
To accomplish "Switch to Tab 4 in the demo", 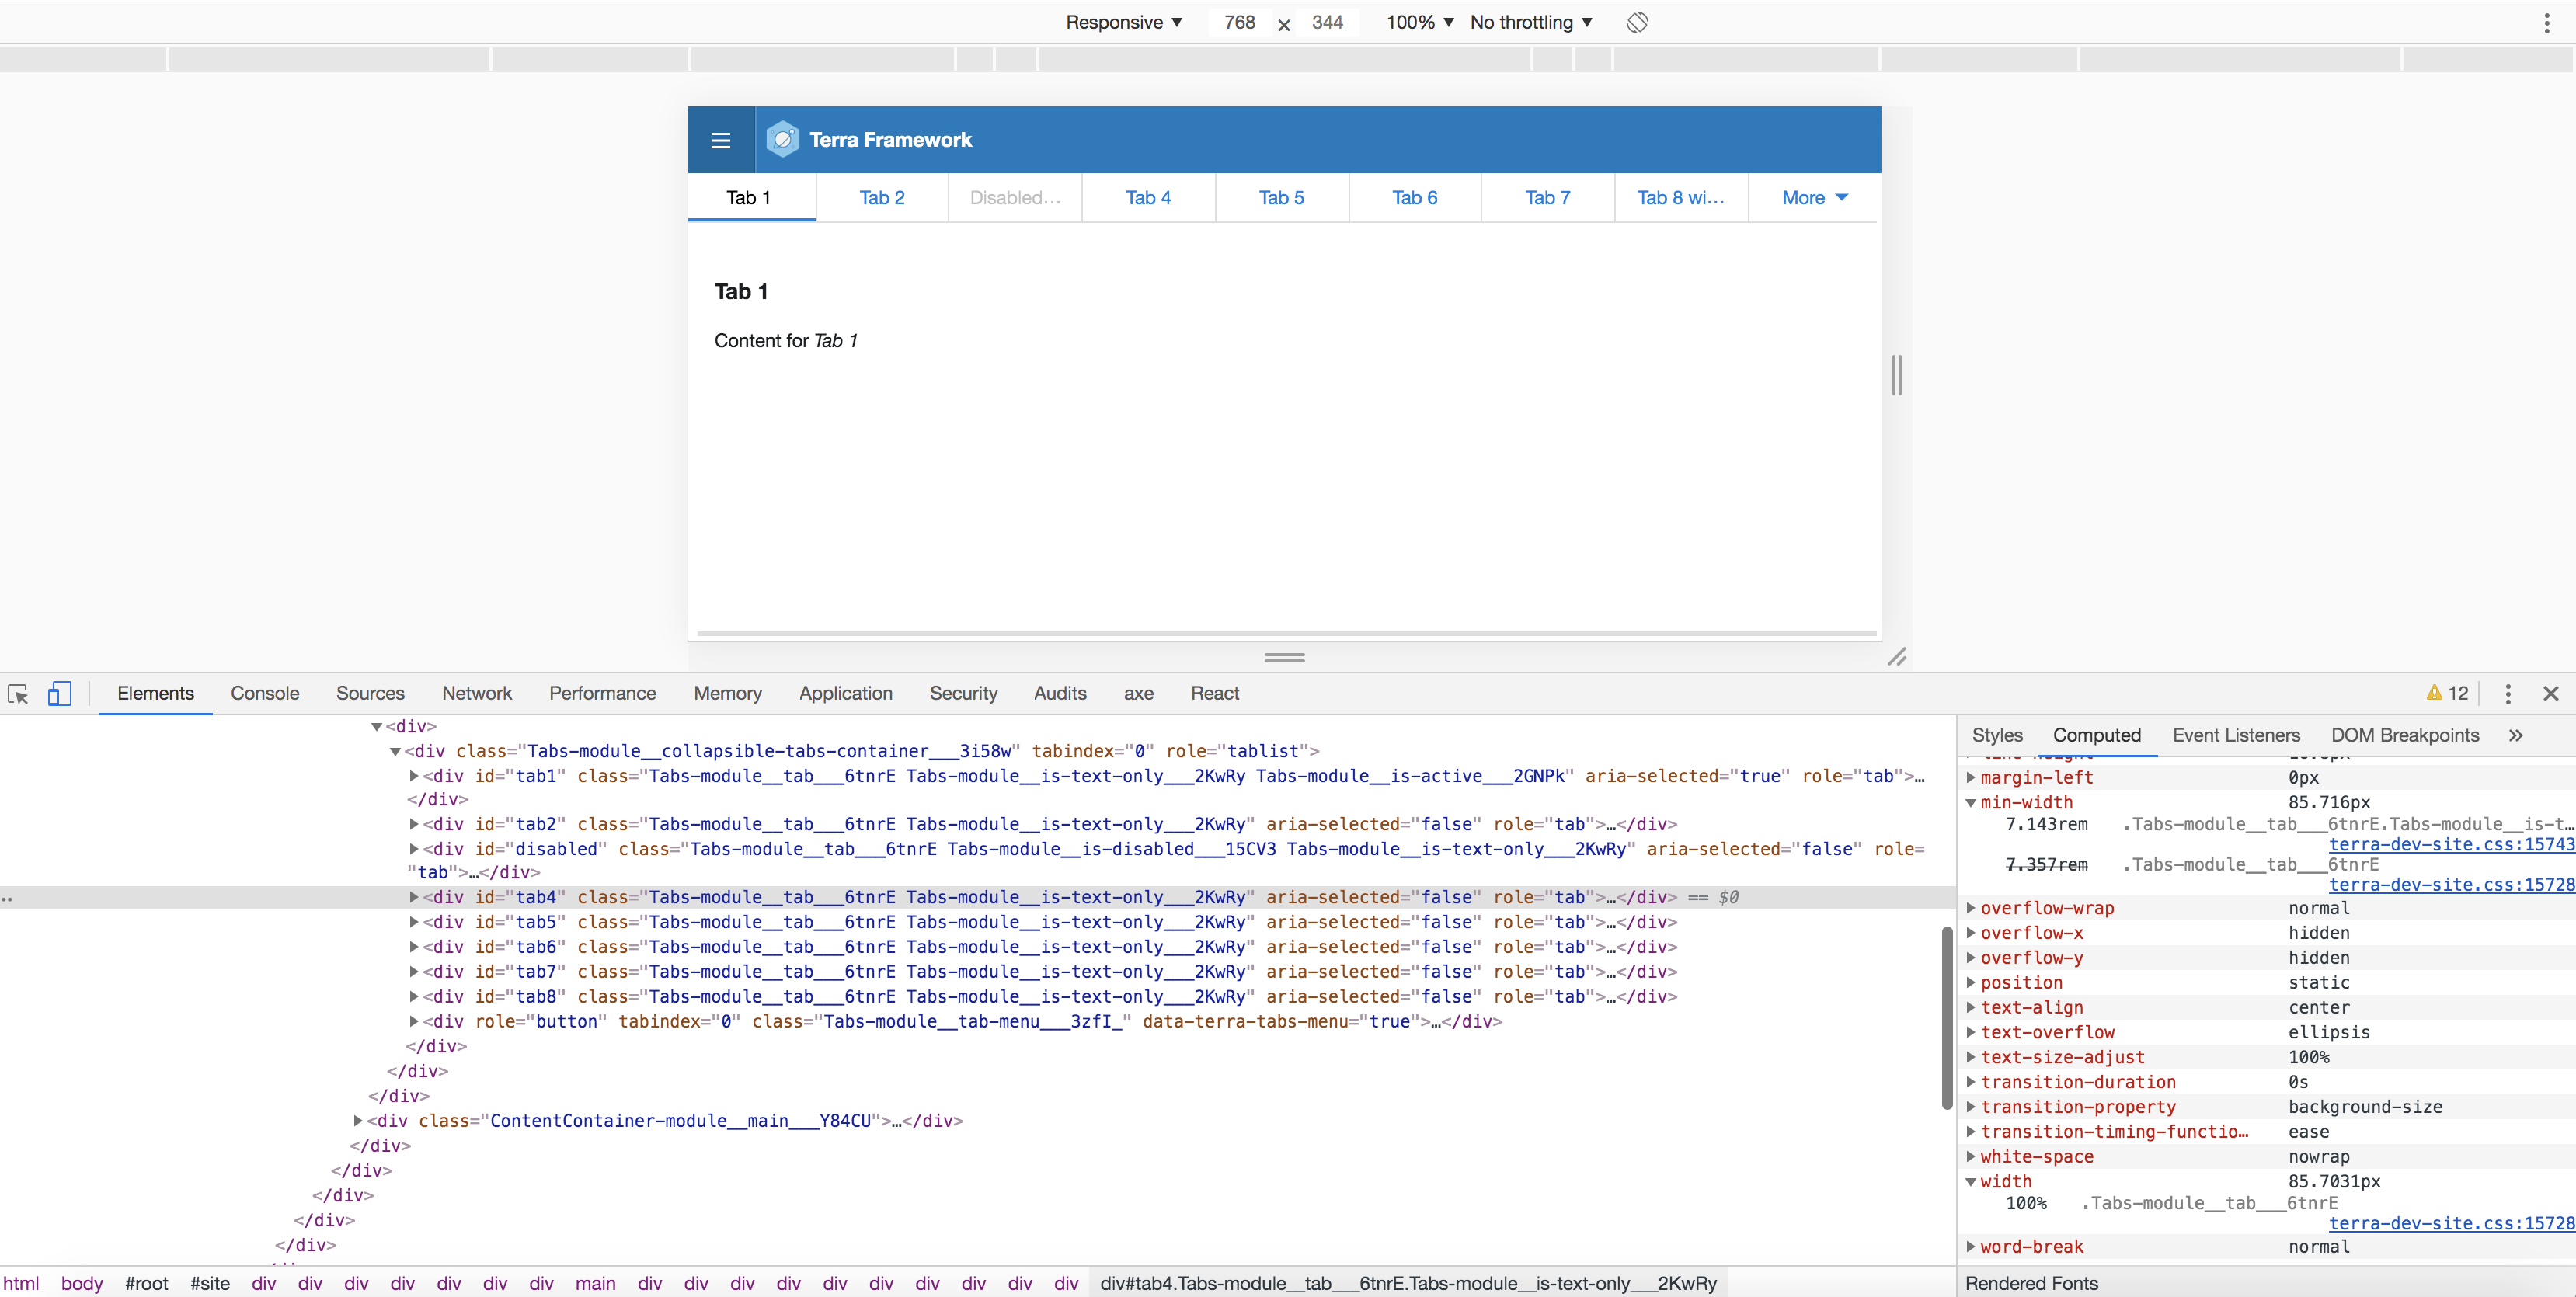I will coord(1147,197).
